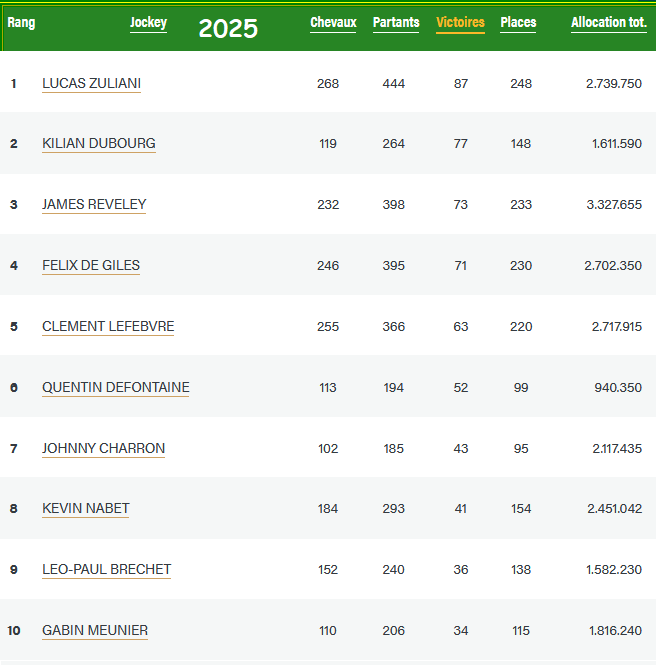
Task: Open Lucas Zuliani jockey profile
Action: click(x=91, y=84)
